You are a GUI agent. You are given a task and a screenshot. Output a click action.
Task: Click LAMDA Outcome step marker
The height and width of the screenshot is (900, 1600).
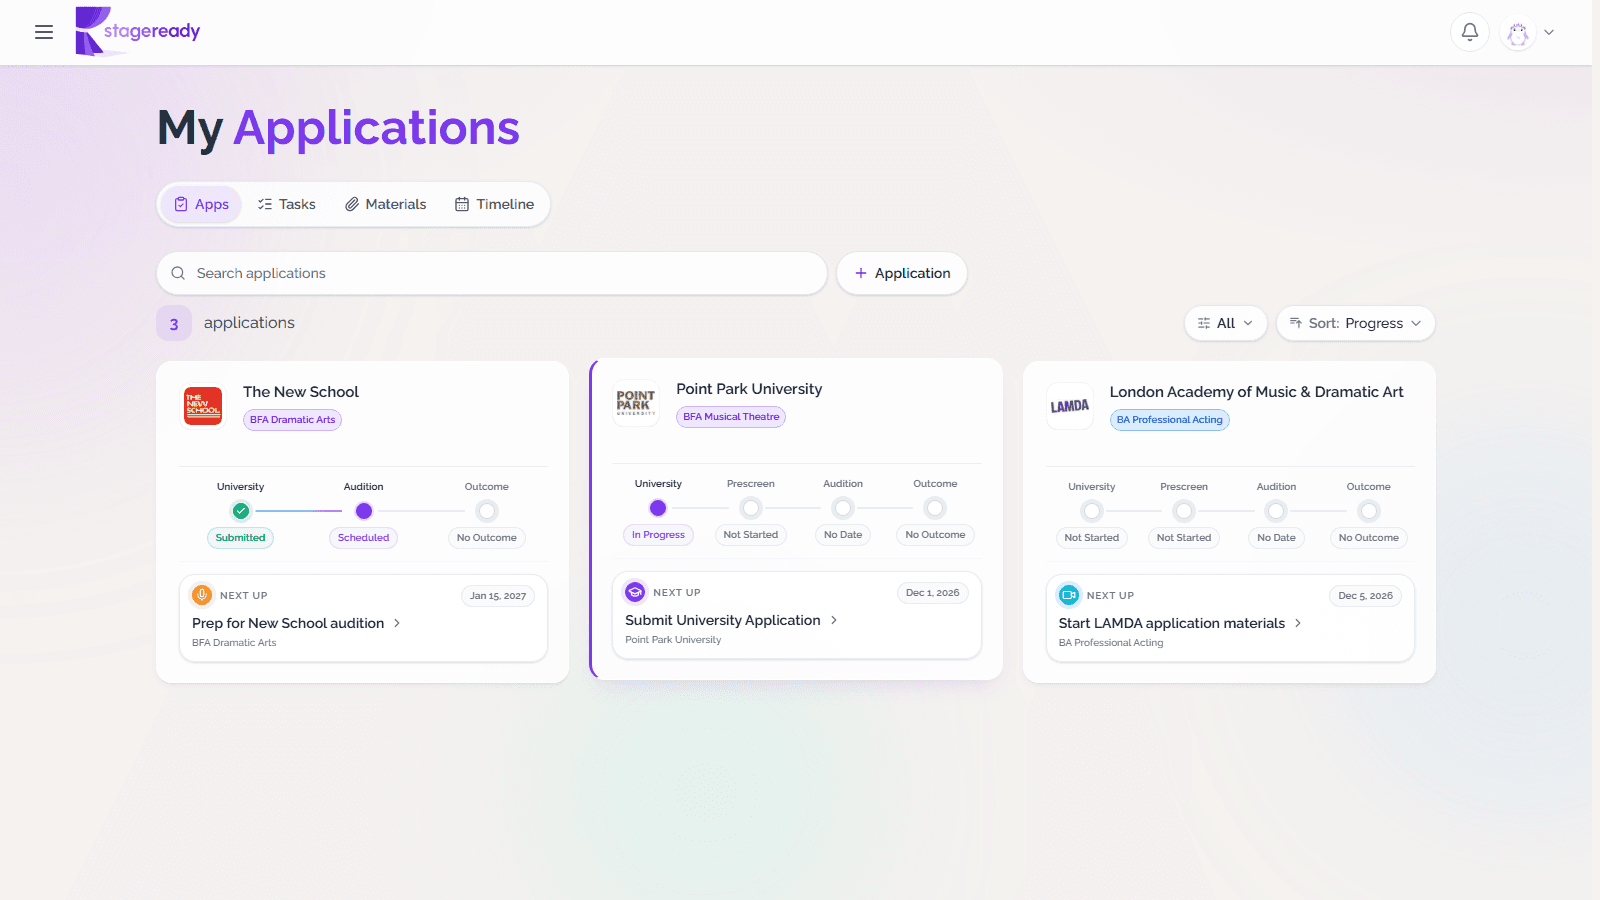1369,511
